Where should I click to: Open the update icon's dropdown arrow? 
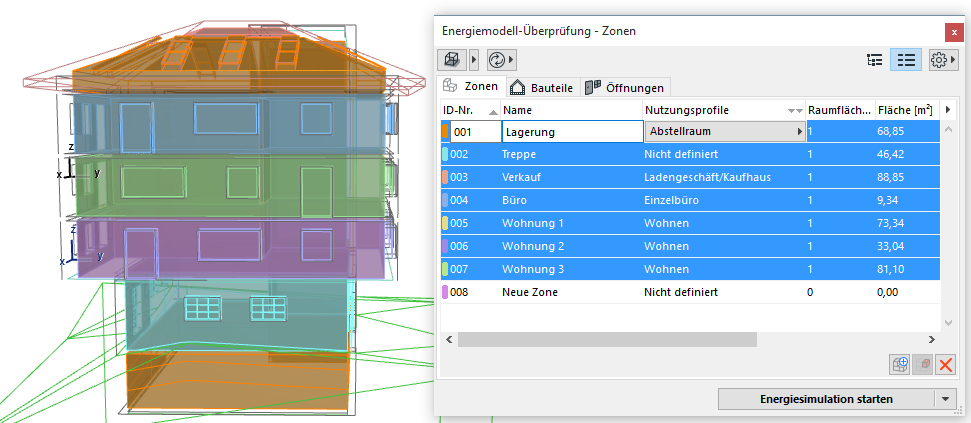(x=512, y=60)
